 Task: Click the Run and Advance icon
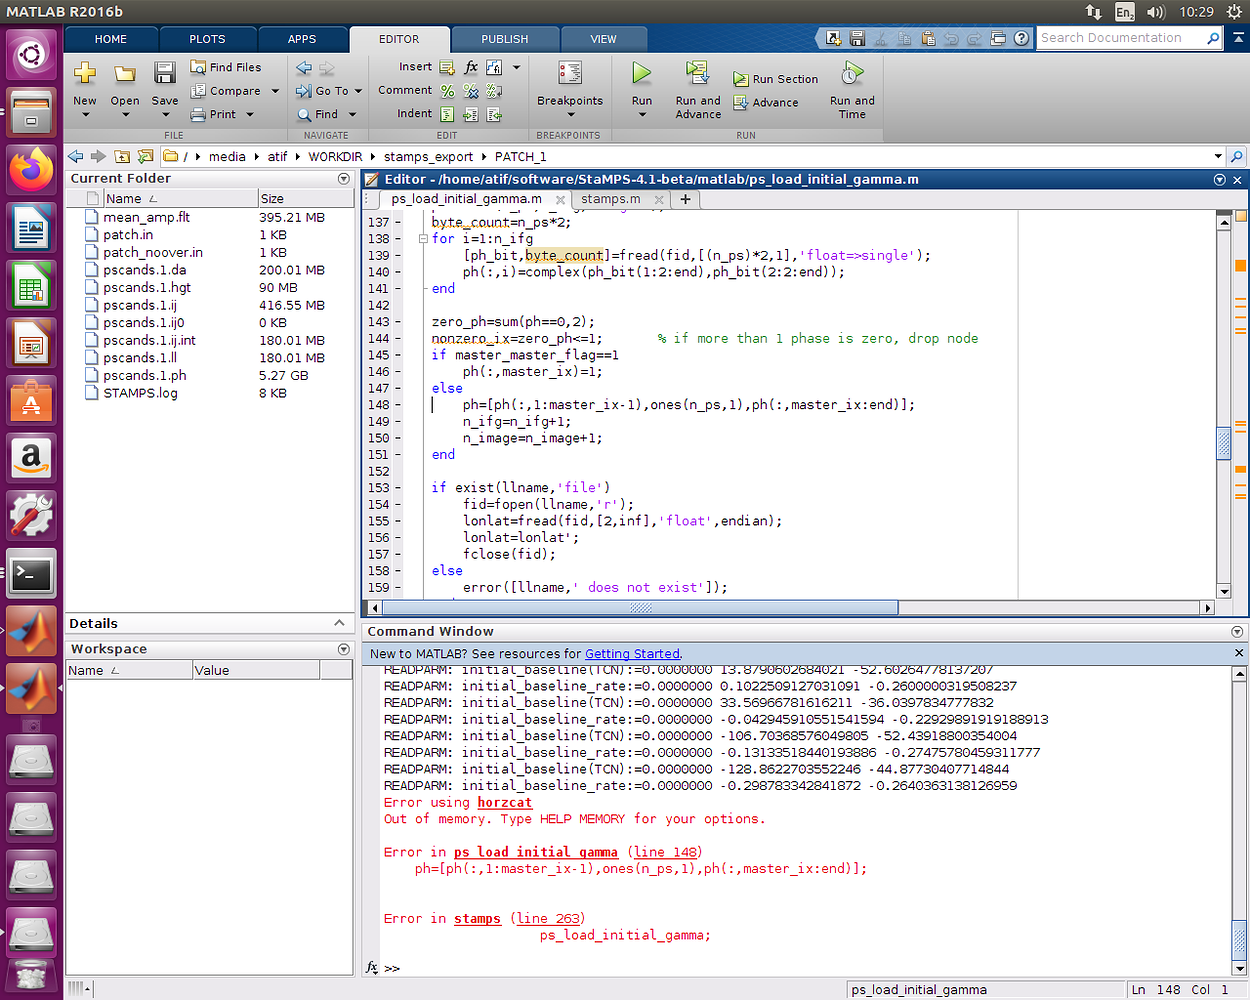pyautogui.click(x=697, y=73)
